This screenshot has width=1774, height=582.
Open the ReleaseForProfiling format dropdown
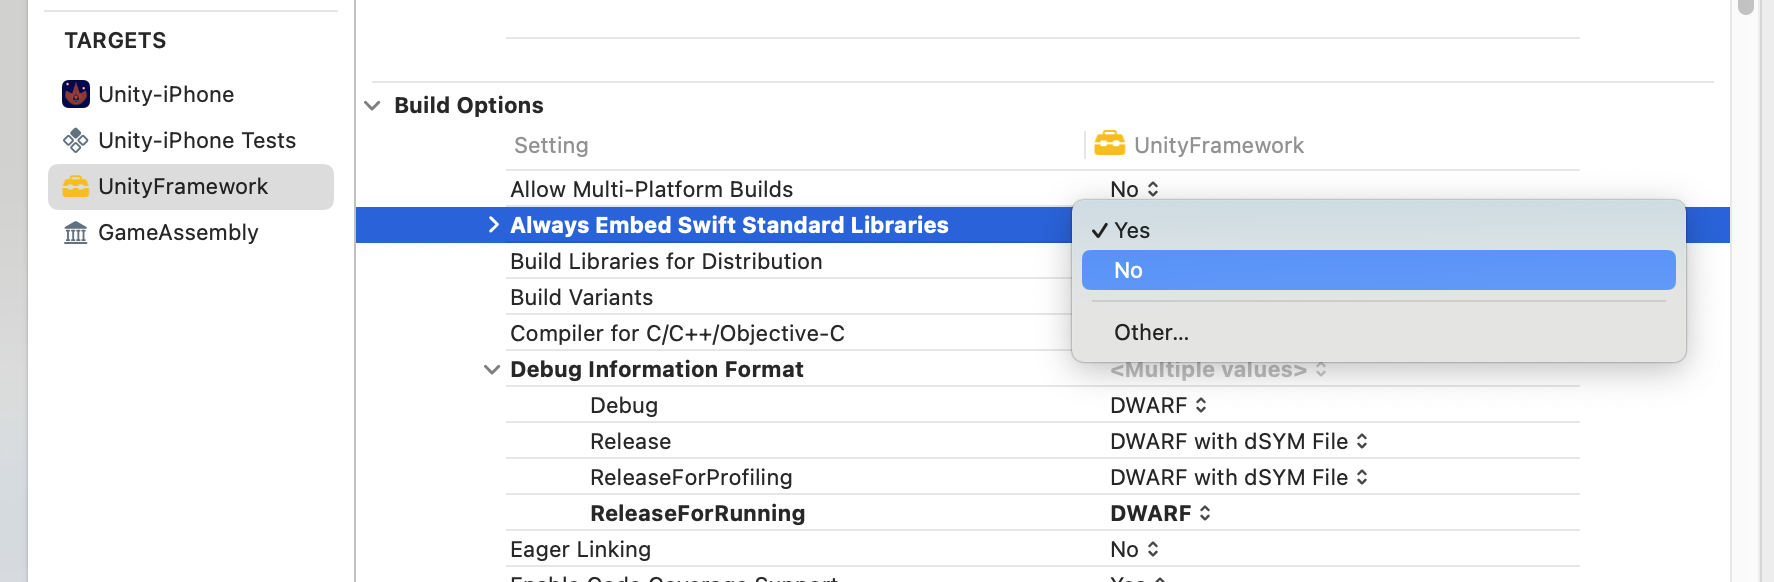(1239, 477)
